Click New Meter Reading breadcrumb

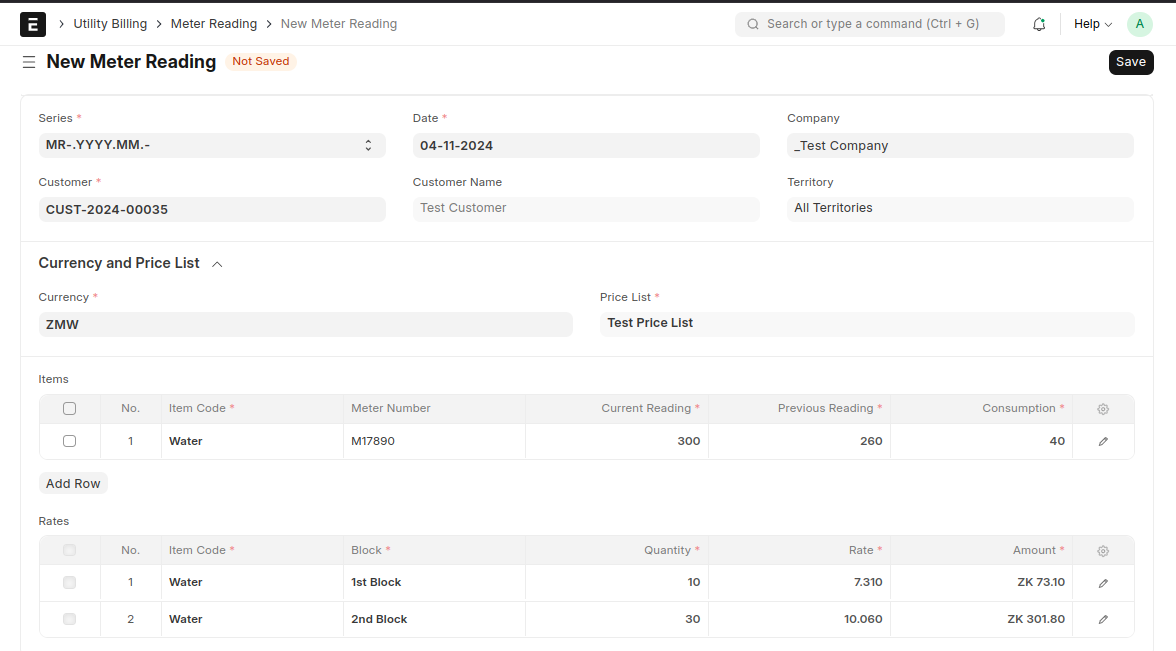coord(339,24)
